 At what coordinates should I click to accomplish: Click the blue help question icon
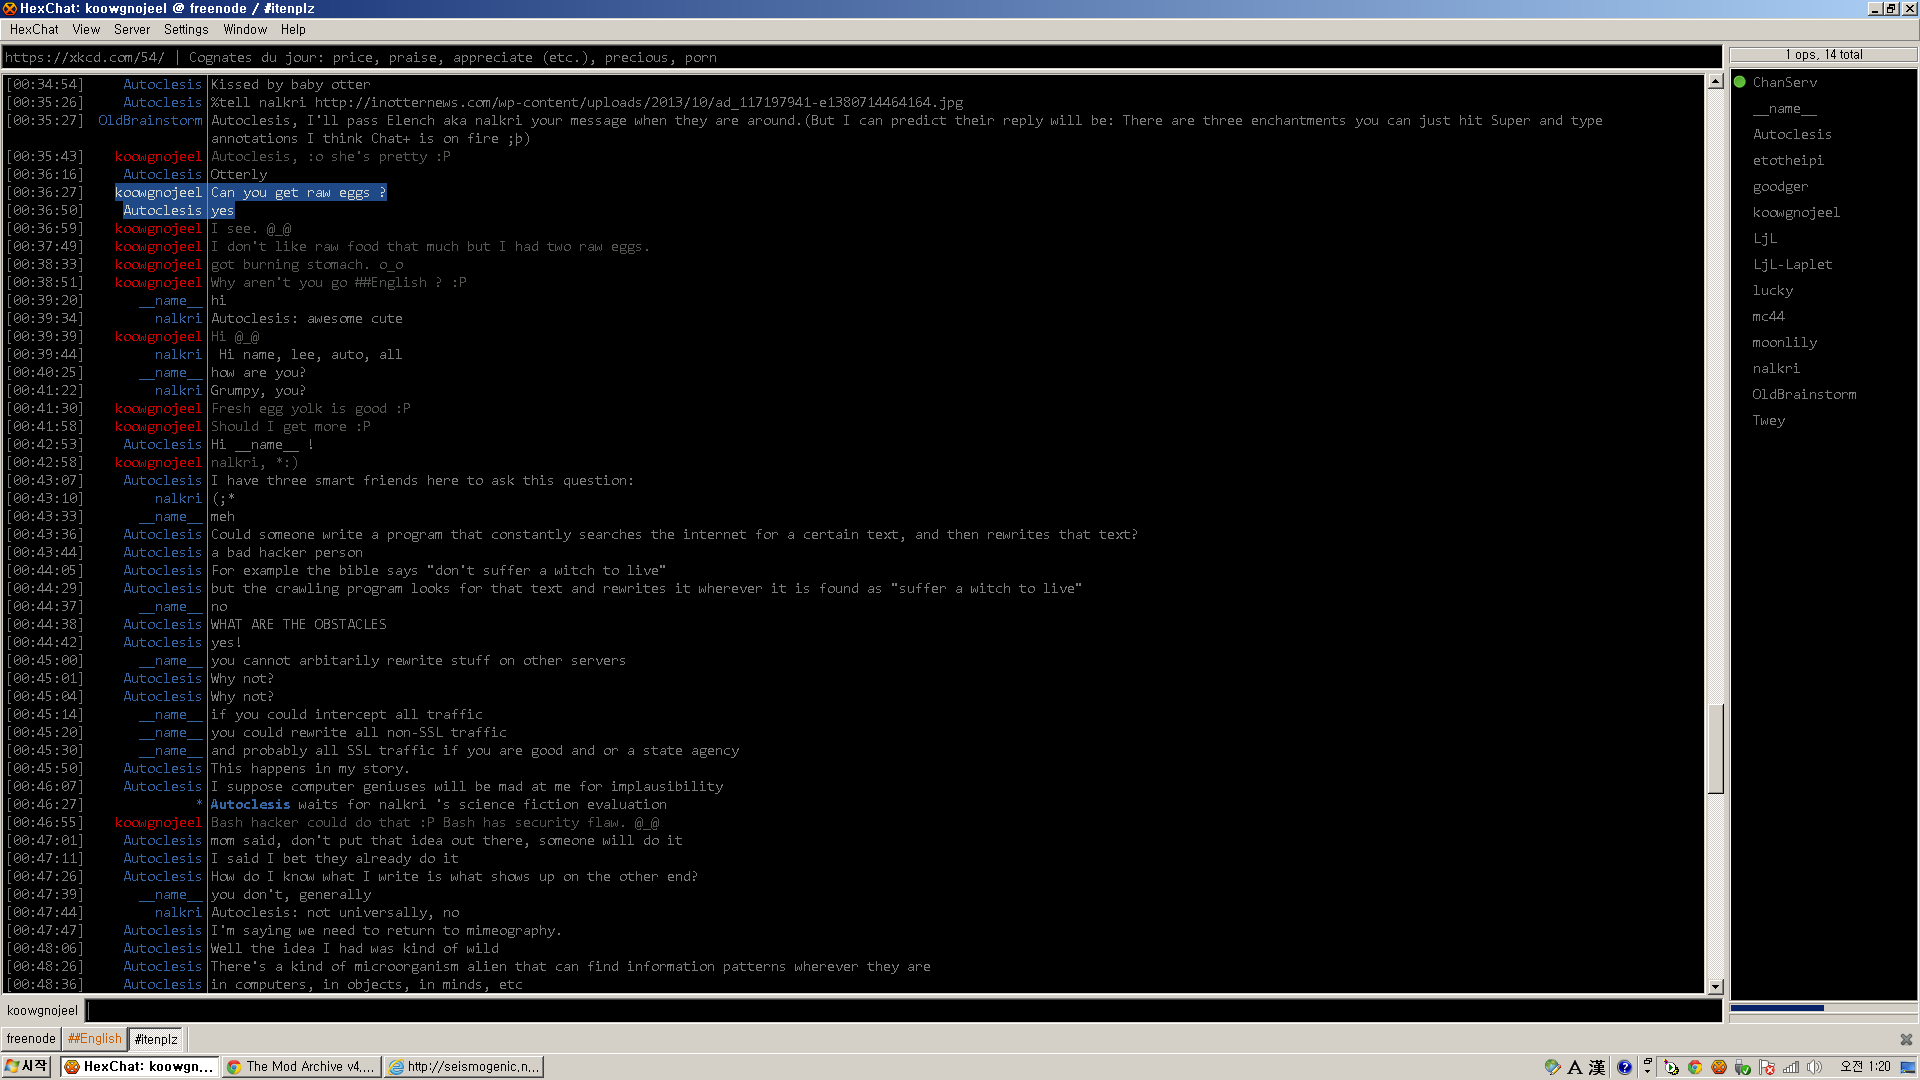(1624, 1067)
